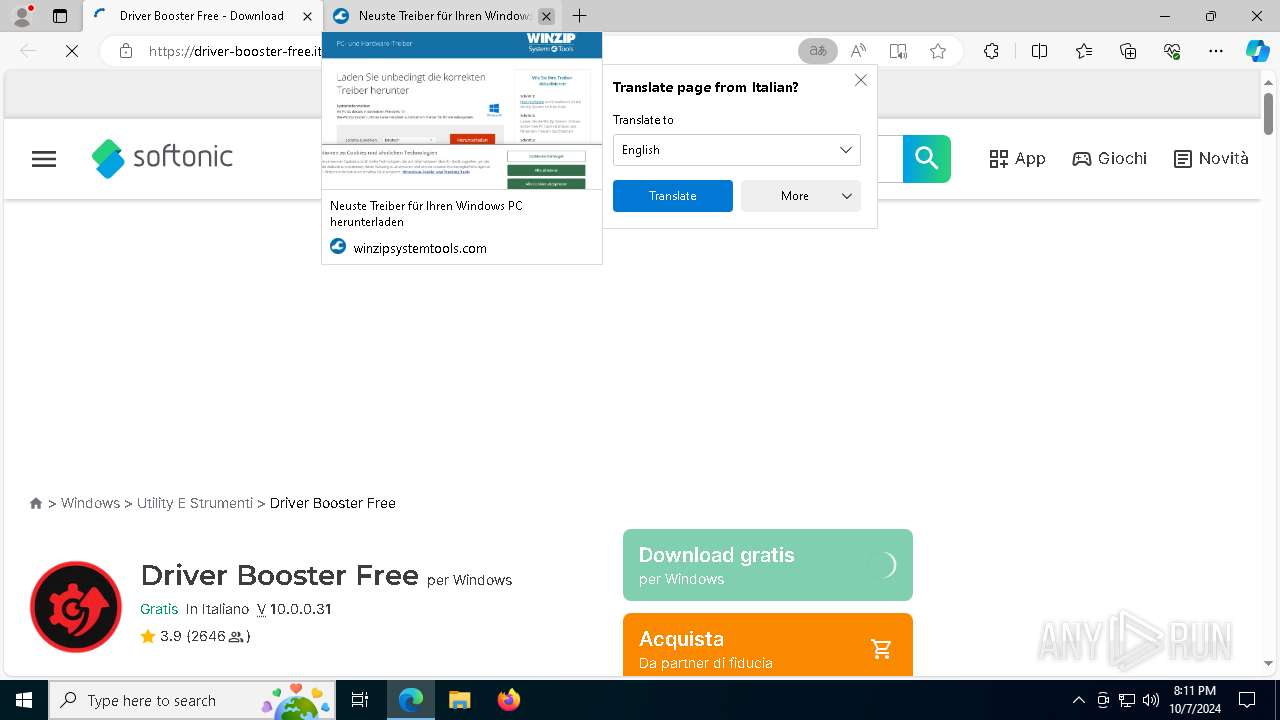Click the taskbar clock
This screenshot has width=1280, height=720.
point(1195,700)
